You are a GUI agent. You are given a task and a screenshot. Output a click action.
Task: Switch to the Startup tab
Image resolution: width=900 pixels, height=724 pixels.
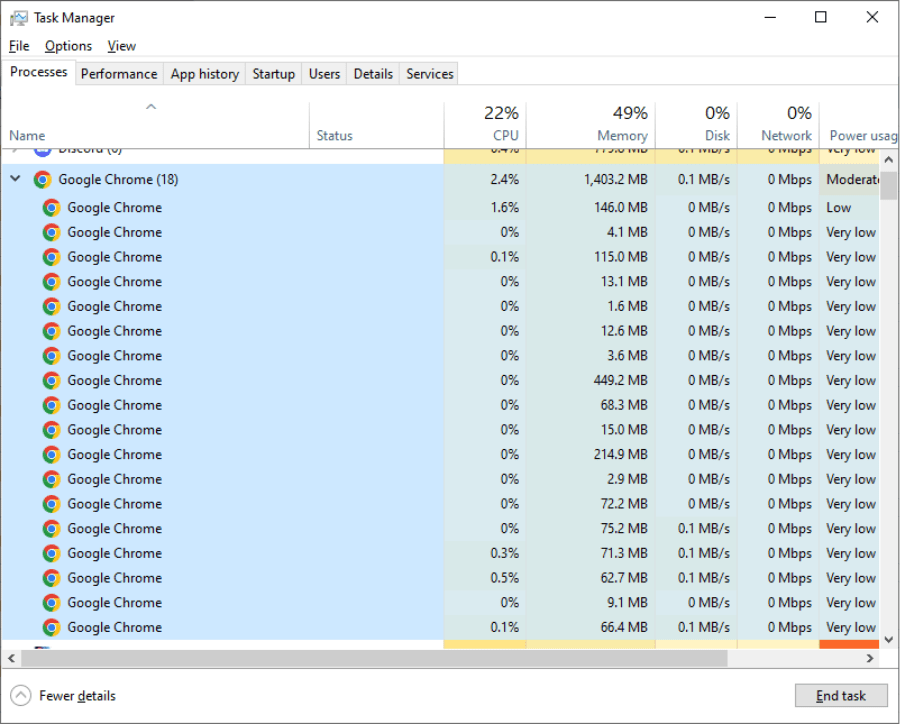(x=274, y=73)
